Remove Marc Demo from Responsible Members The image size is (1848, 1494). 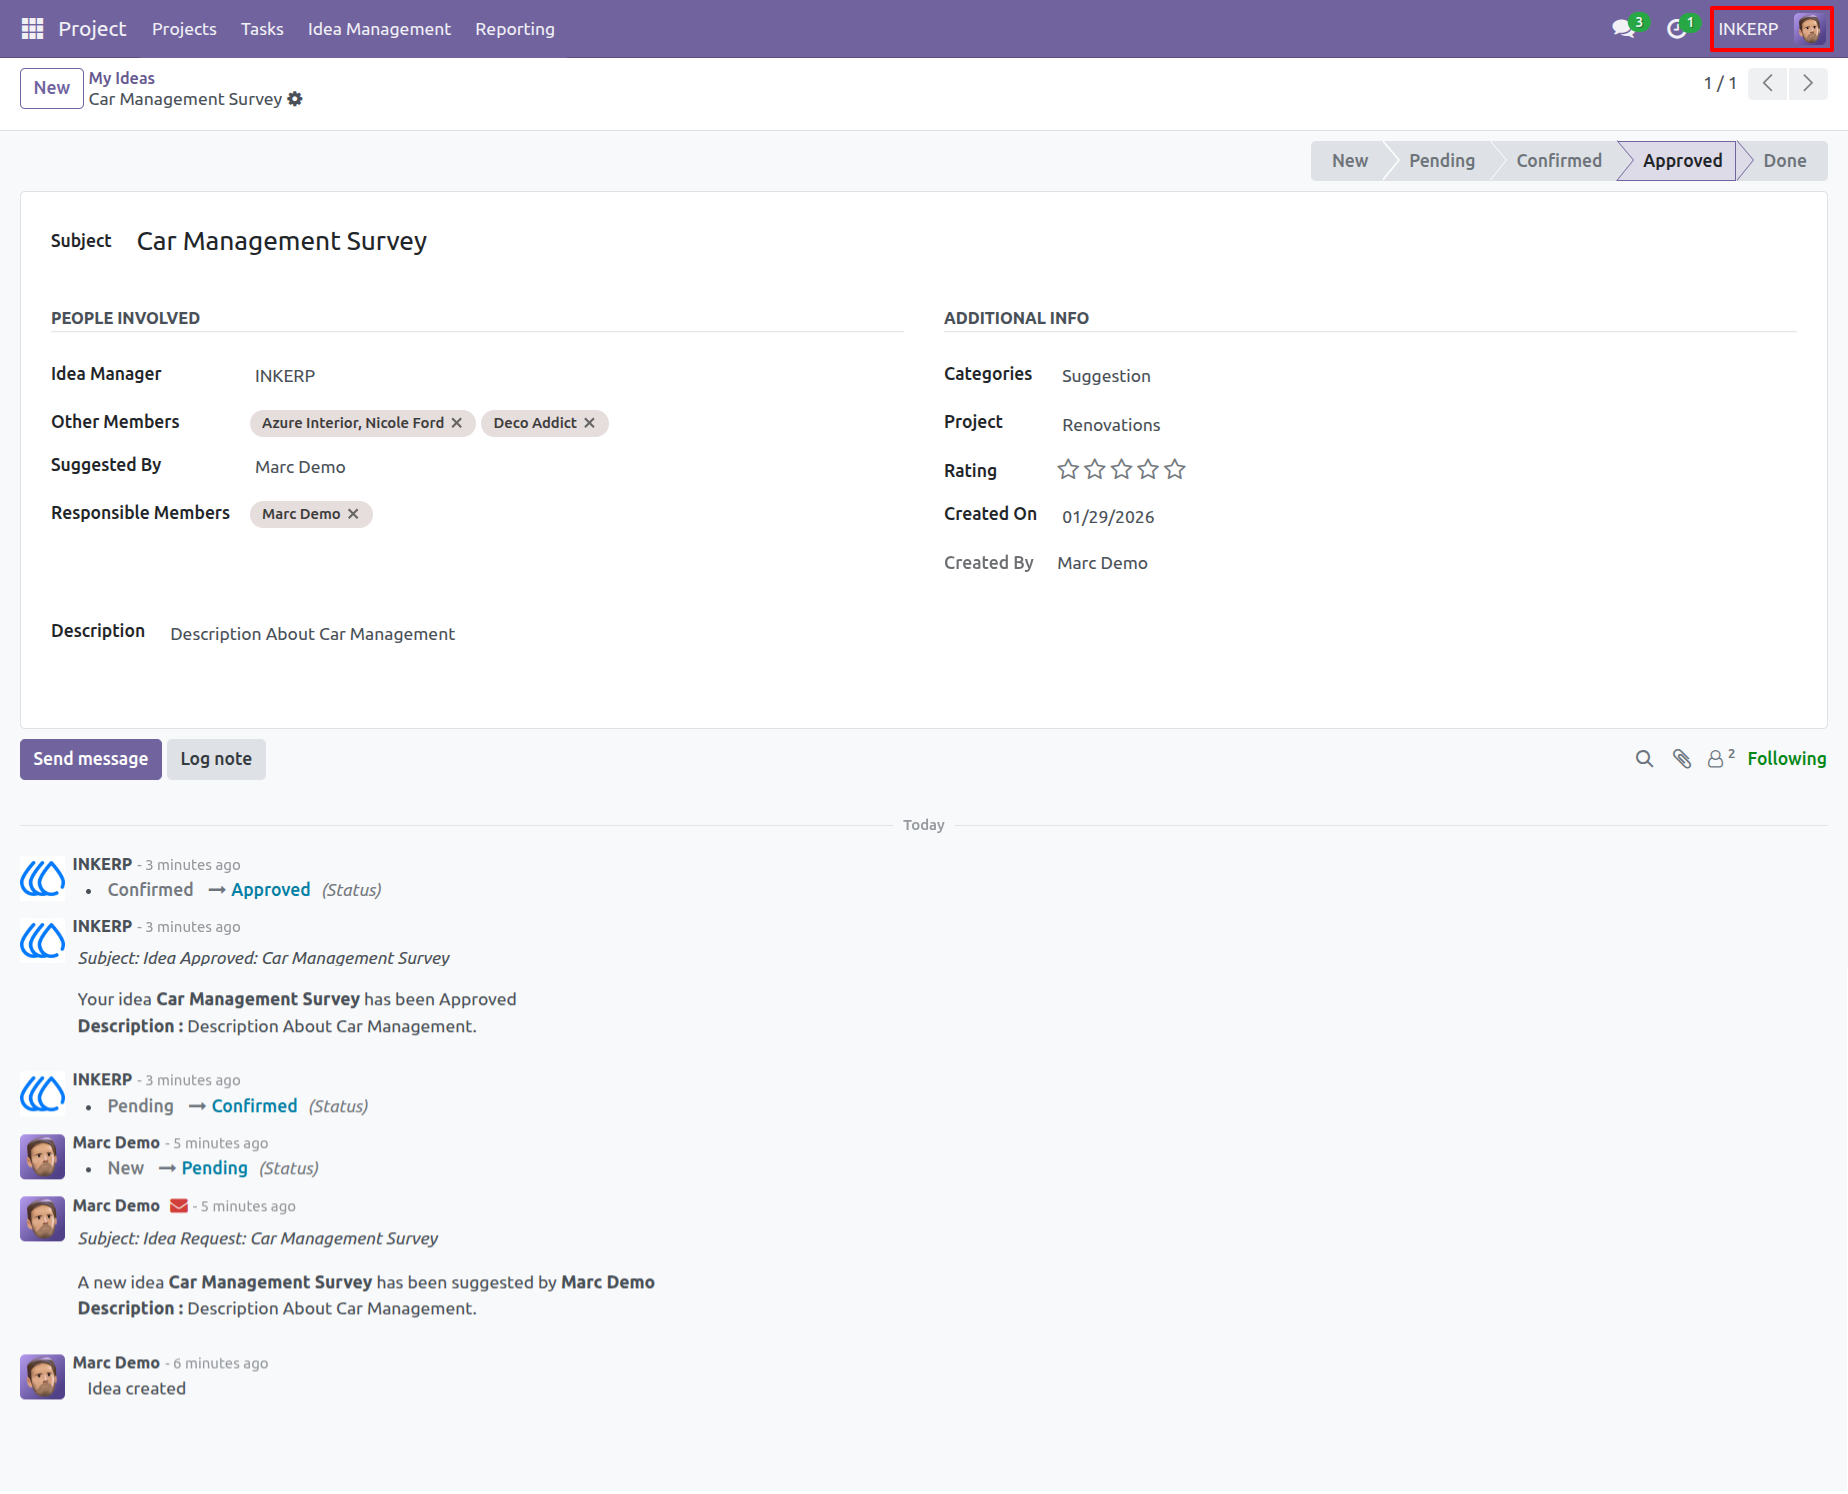(x=353, y=514)
